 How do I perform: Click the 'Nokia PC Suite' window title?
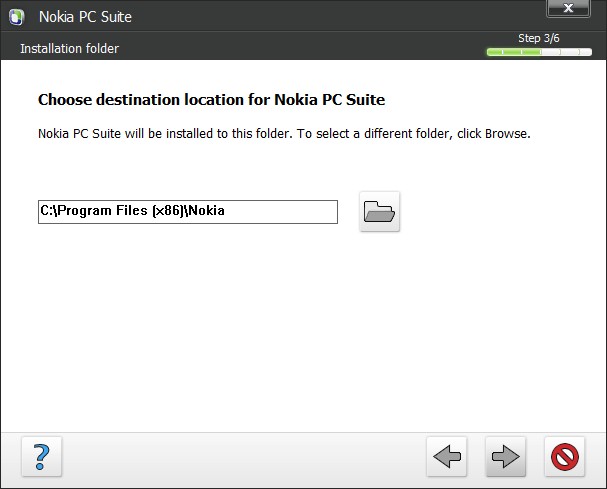[85, 17]
